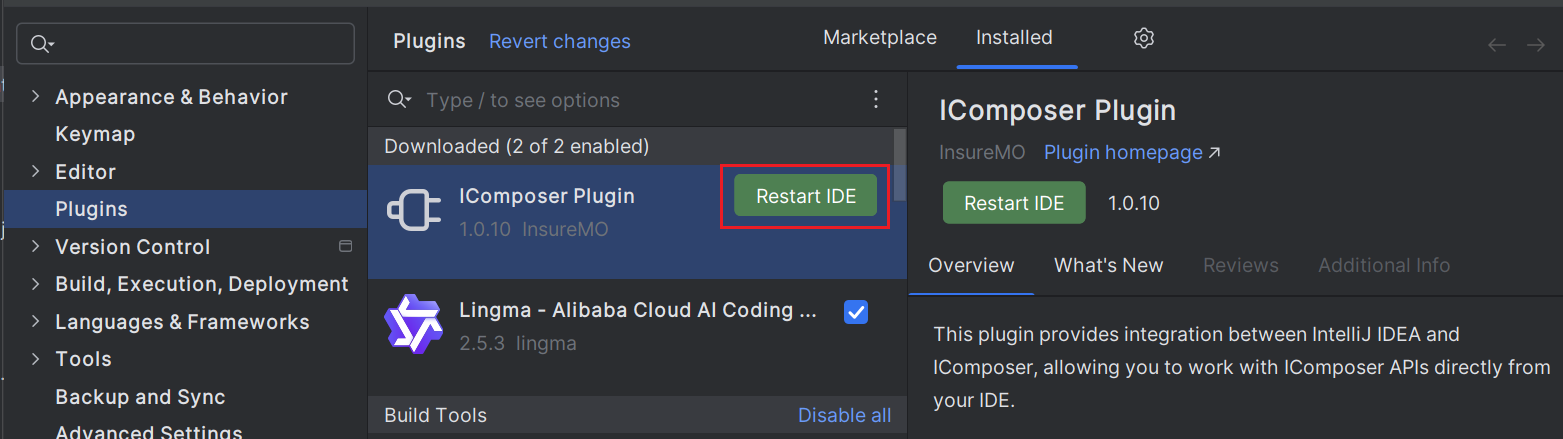Image resolution: width=1563 pixels, height=439 pixels.
Task: Navigate back with the left arrow
Action: pos(1497,45)
